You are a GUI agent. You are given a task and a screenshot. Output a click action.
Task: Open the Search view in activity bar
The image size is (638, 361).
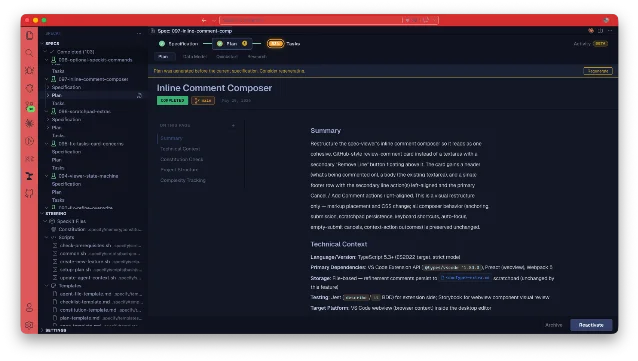tap(29, 53)
